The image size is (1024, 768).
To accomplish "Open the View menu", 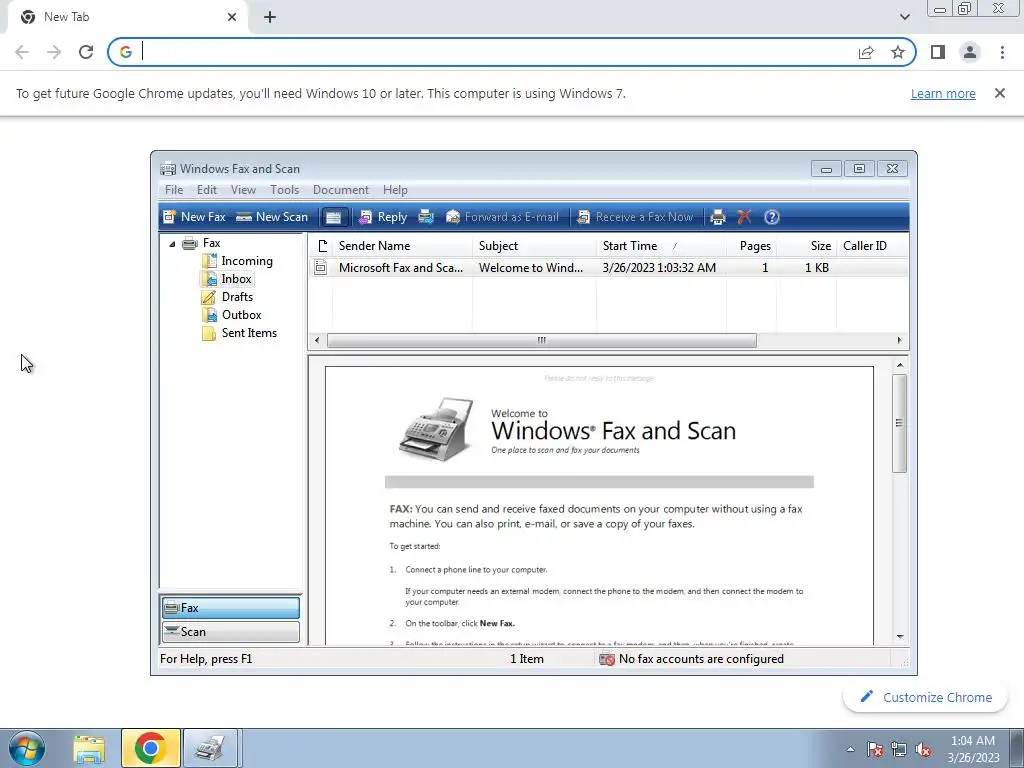I will tap(243, 190).
